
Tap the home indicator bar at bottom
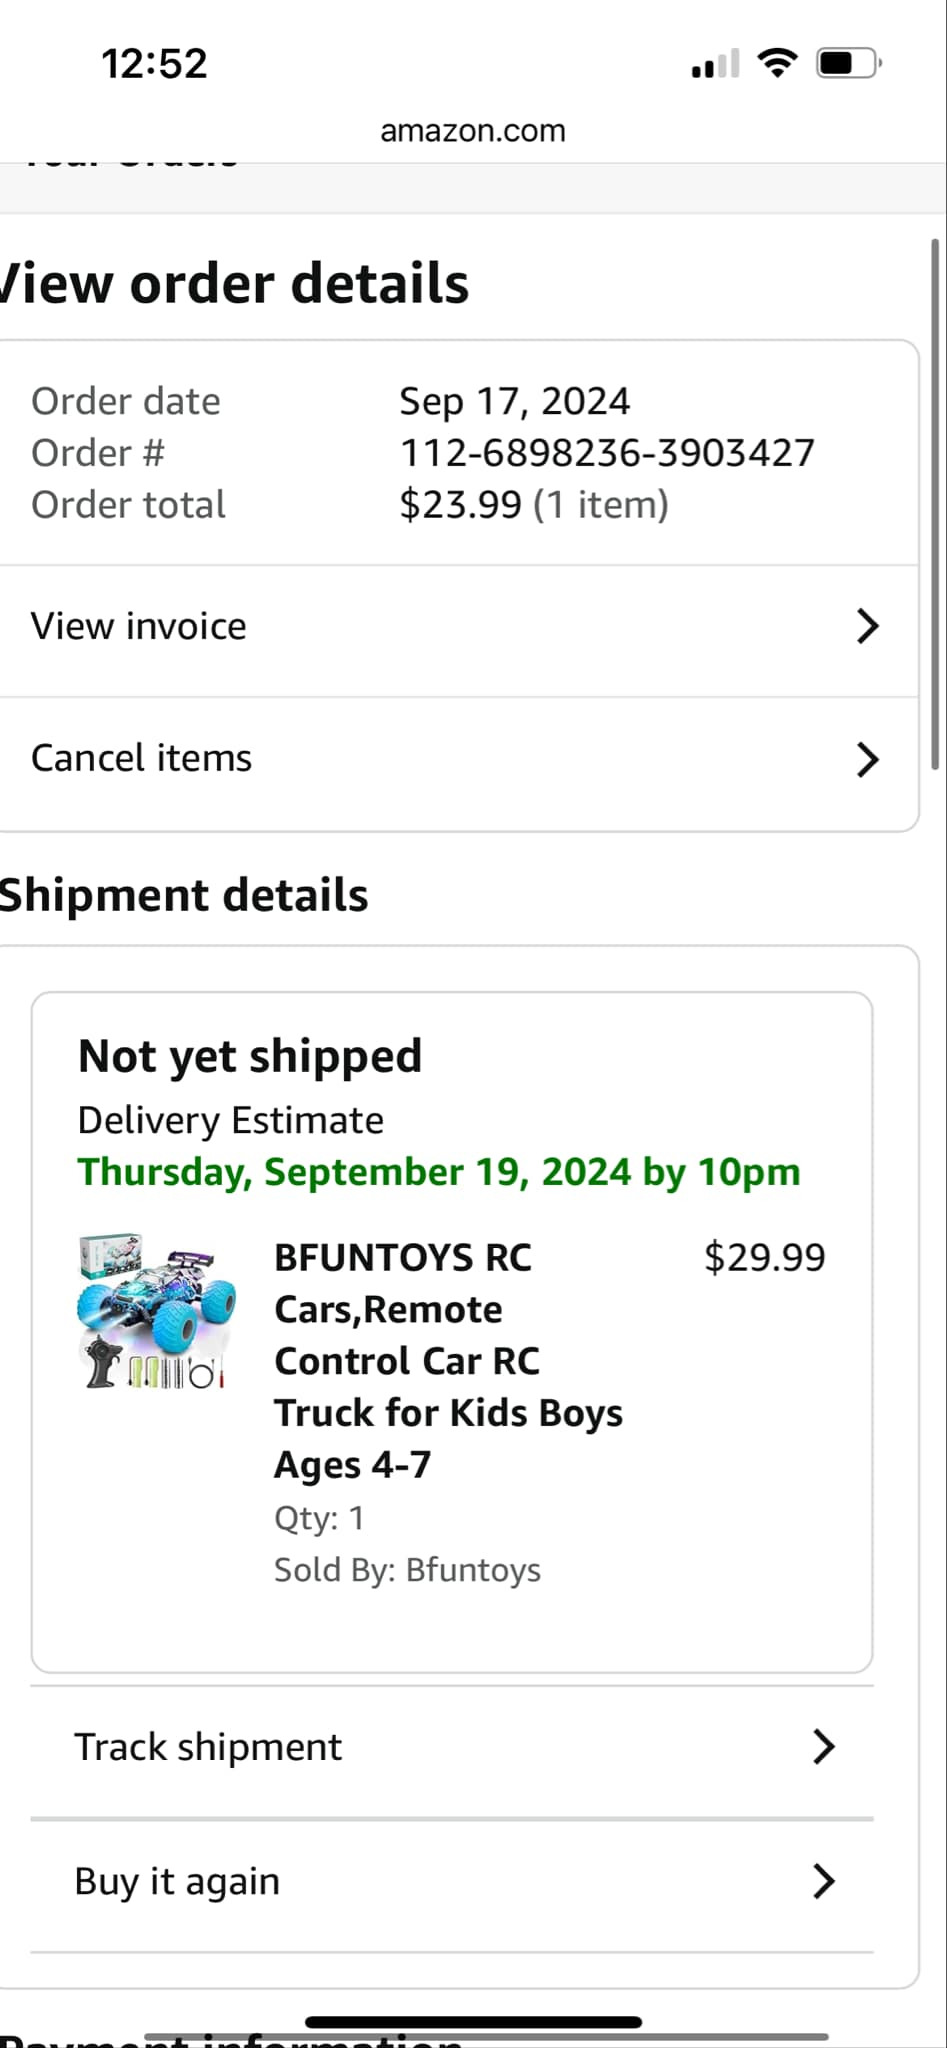[x=473, y=2022]
